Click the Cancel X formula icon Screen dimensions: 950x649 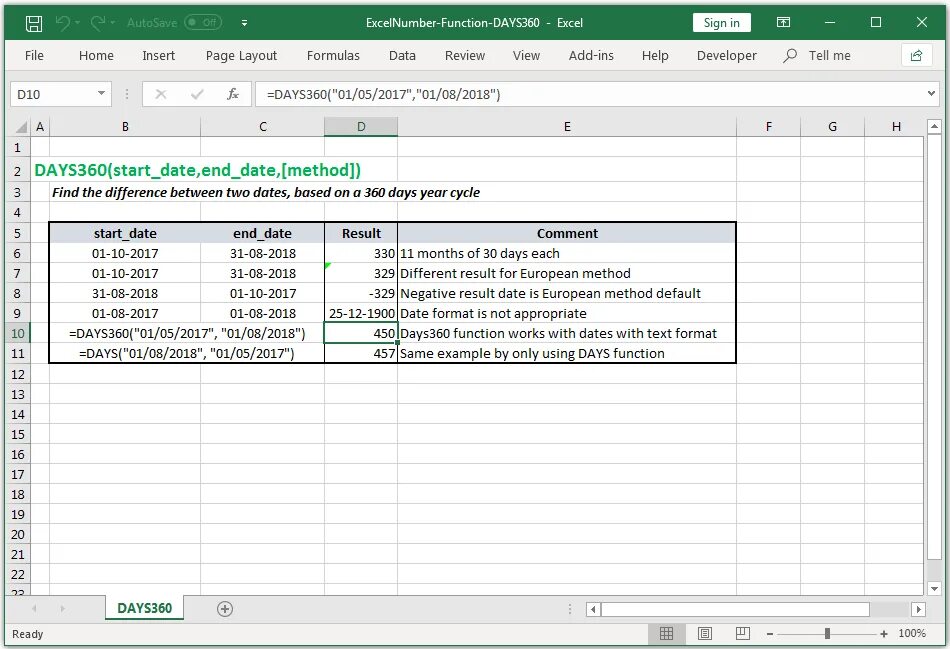click(x=161, y=95)
